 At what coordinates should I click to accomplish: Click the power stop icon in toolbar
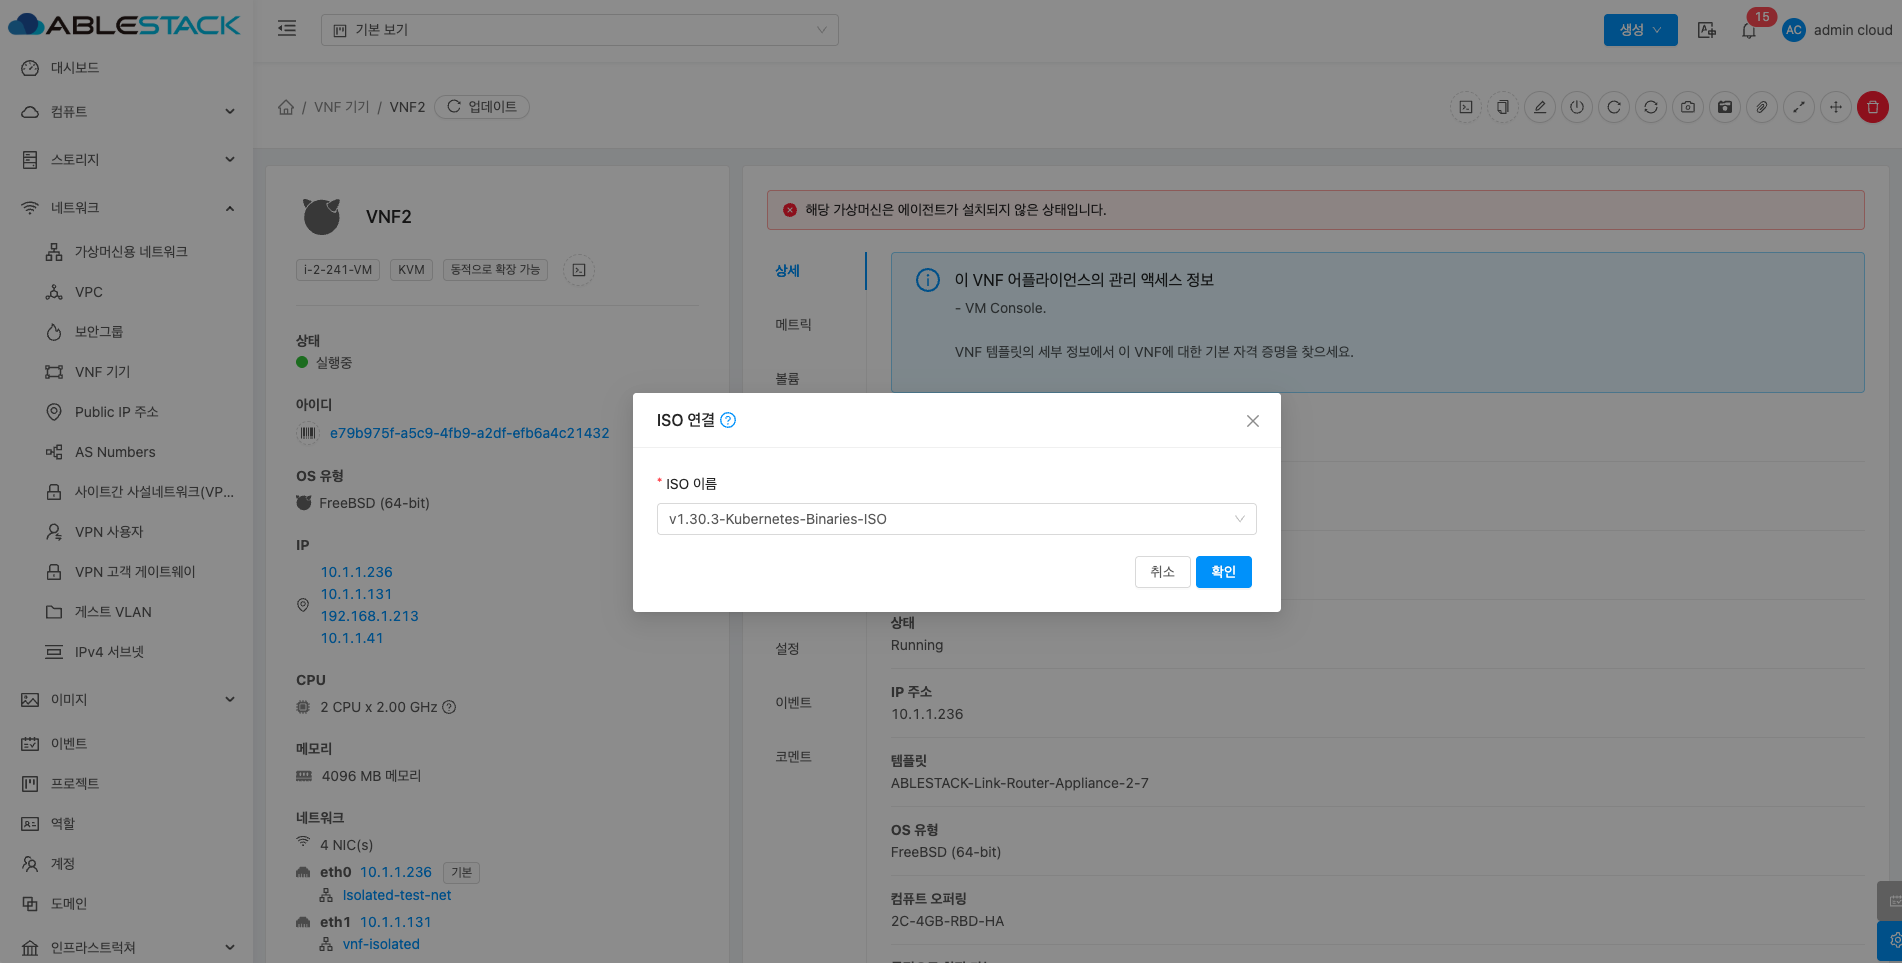tap(1577, 107)
